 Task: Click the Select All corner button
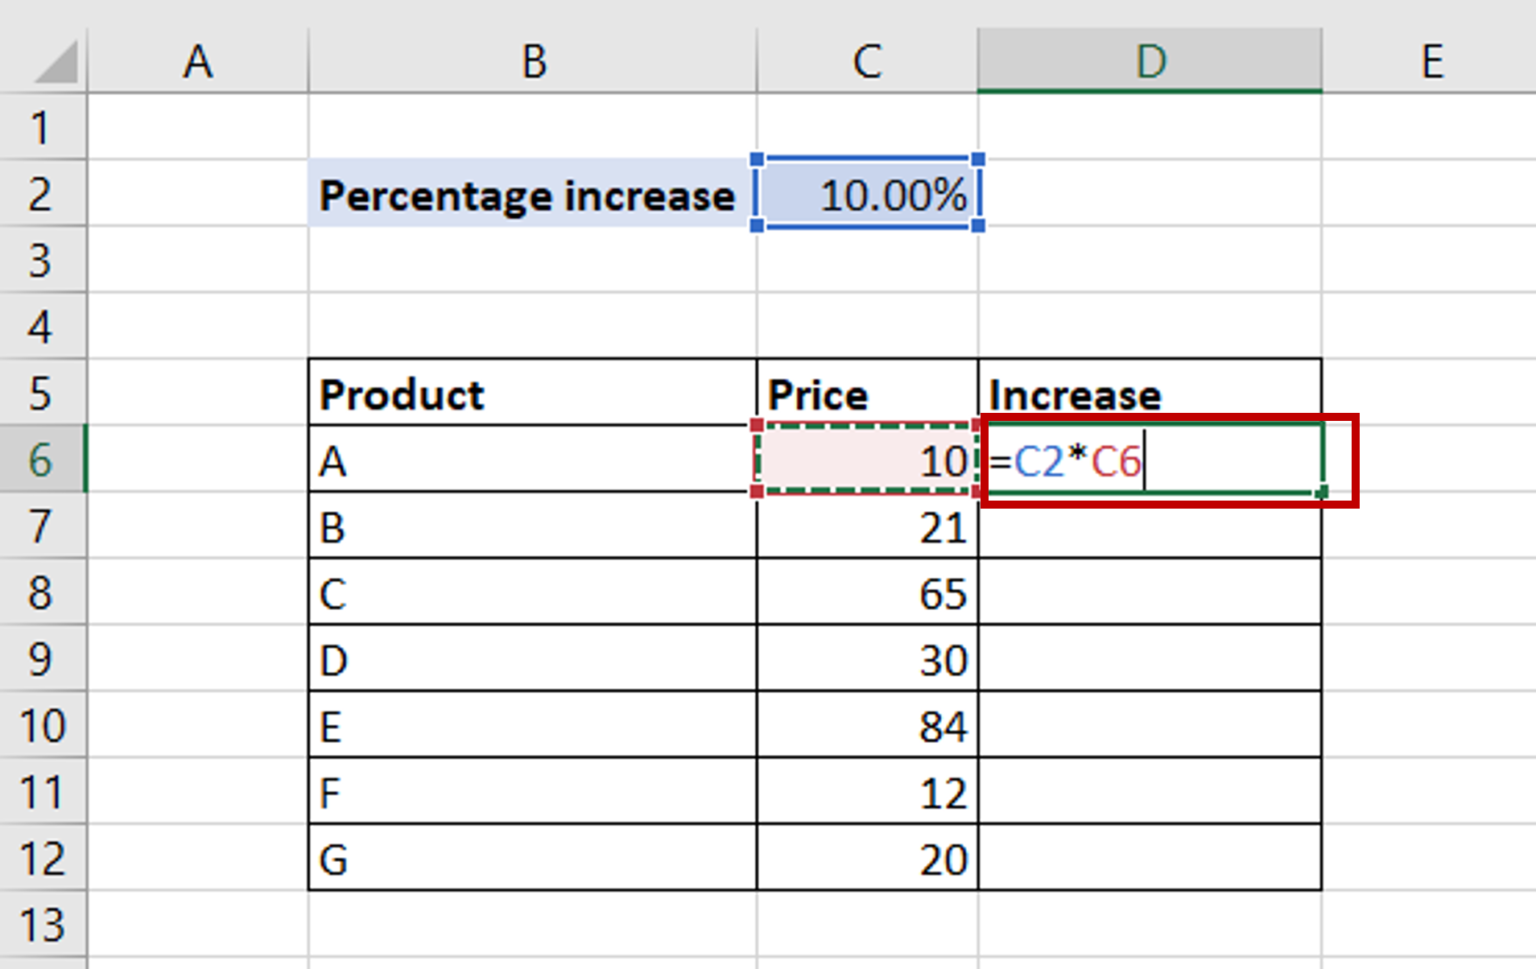tap(42, 63)
